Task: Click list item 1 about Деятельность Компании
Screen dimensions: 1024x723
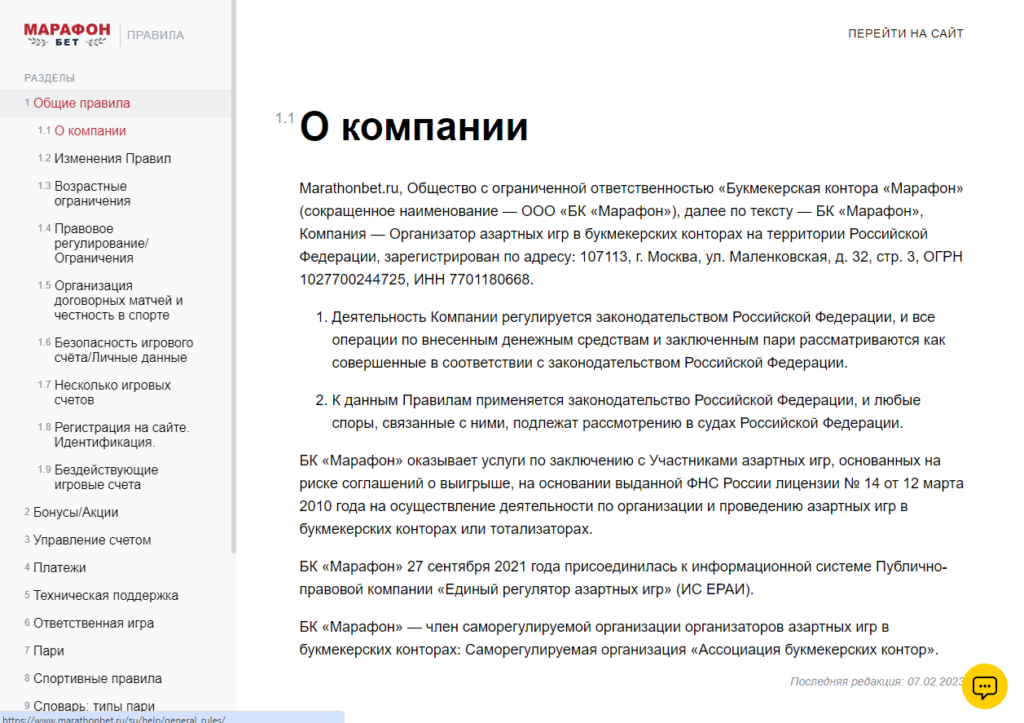Action: (x=638, y=340)
